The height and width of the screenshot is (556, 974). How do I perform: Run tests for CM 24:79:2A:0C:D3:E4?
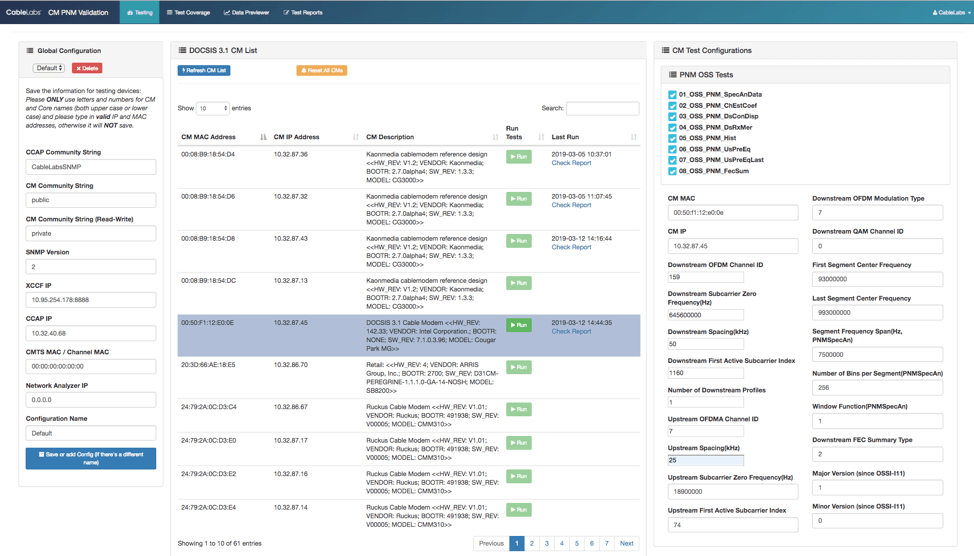coord(519,509)
